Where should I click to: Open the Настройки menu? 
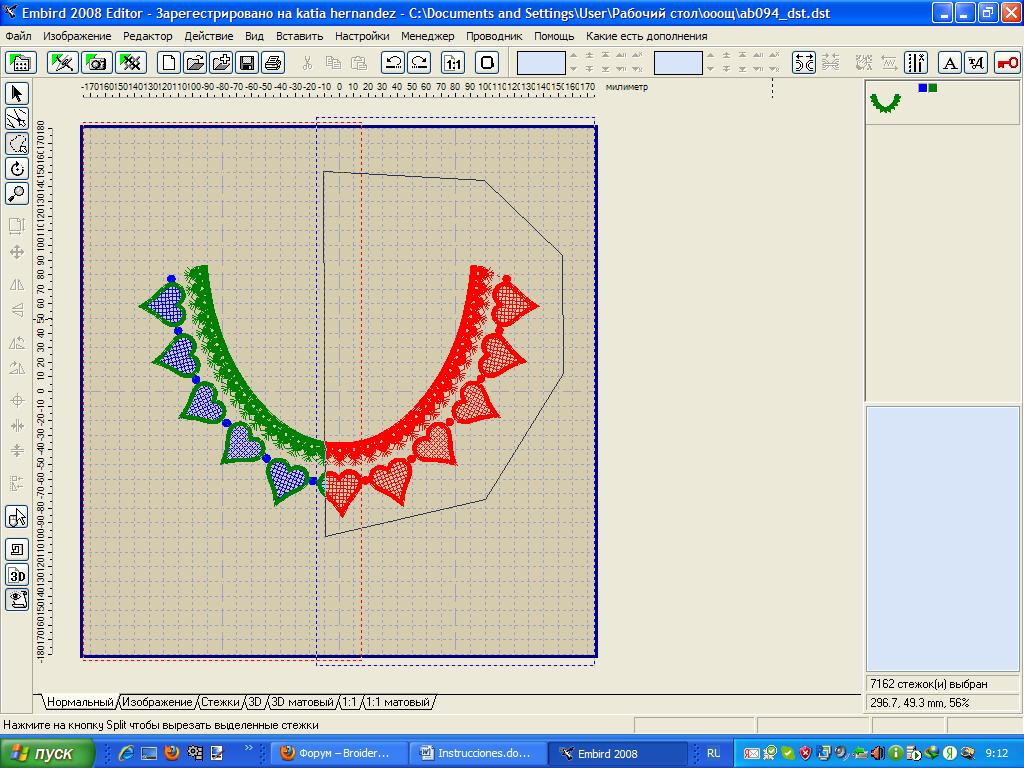click(362, 36)
